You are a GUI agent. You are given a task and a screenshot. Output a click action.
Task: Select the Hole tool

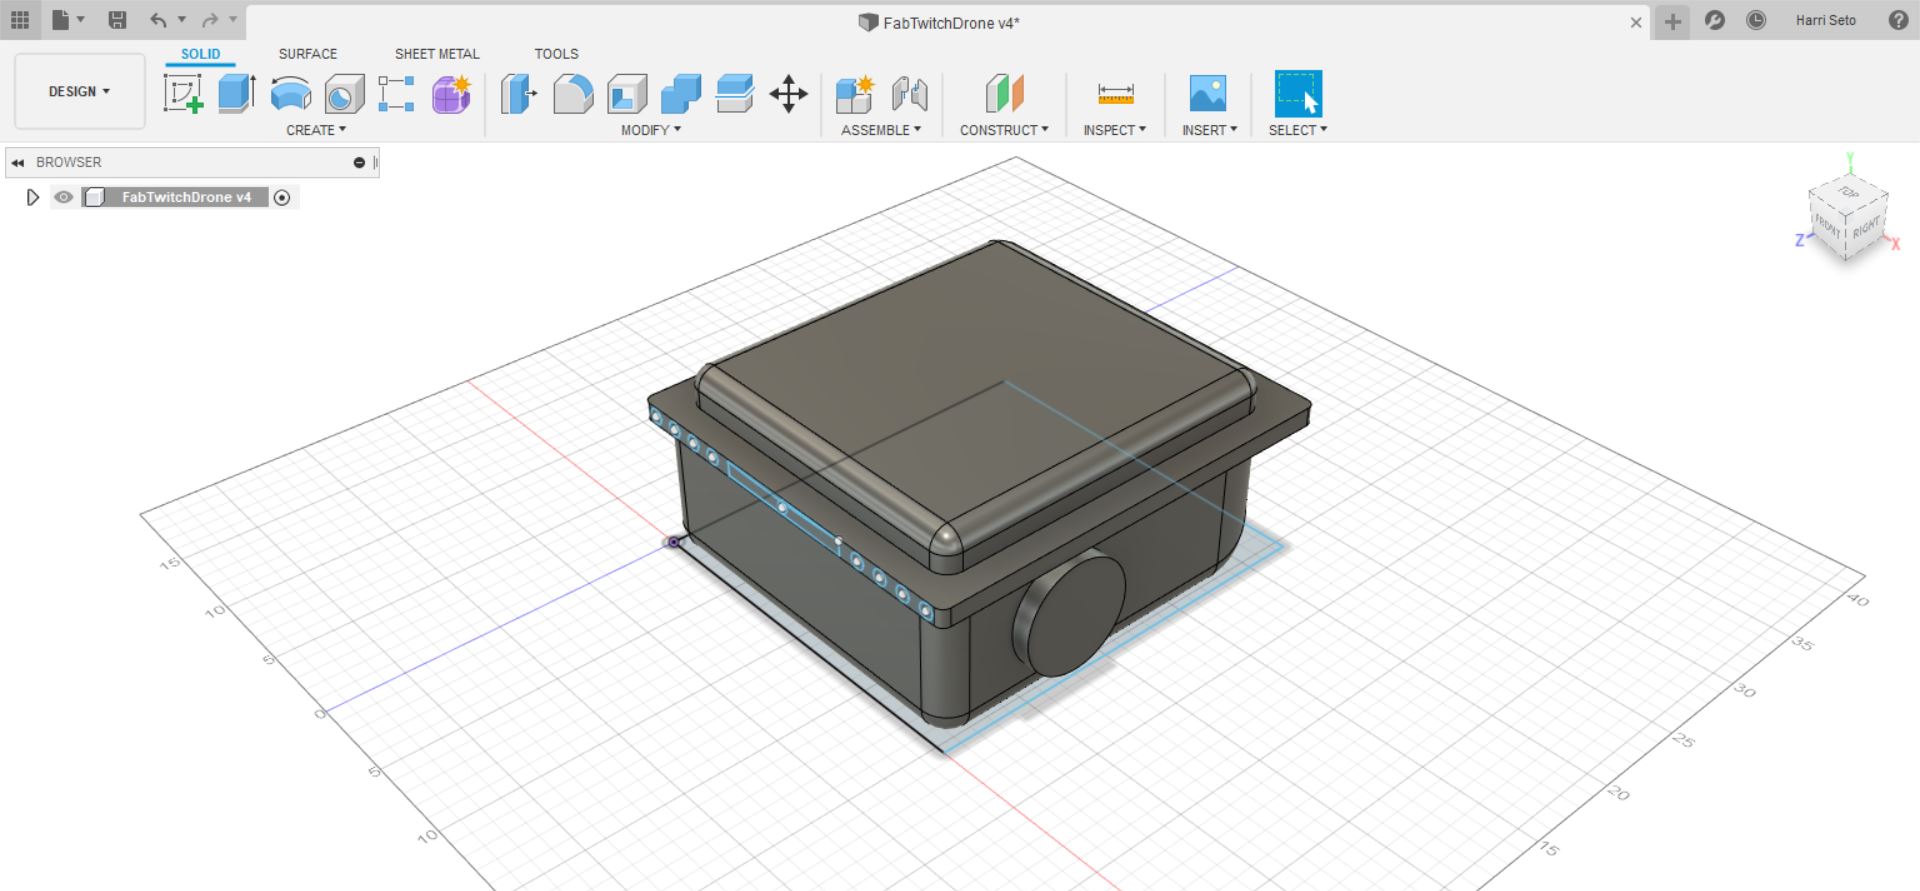click(x=344, y=94)
